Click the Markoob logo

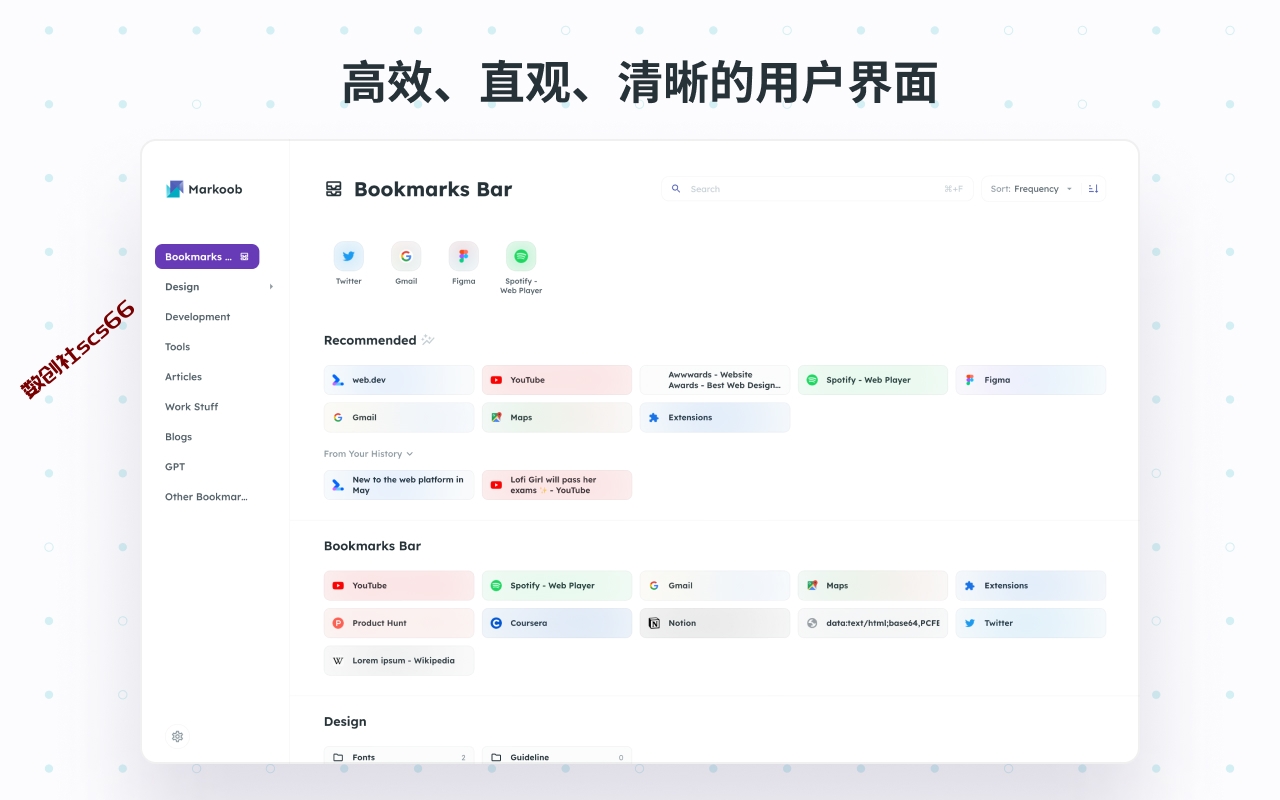pos(204,189)
